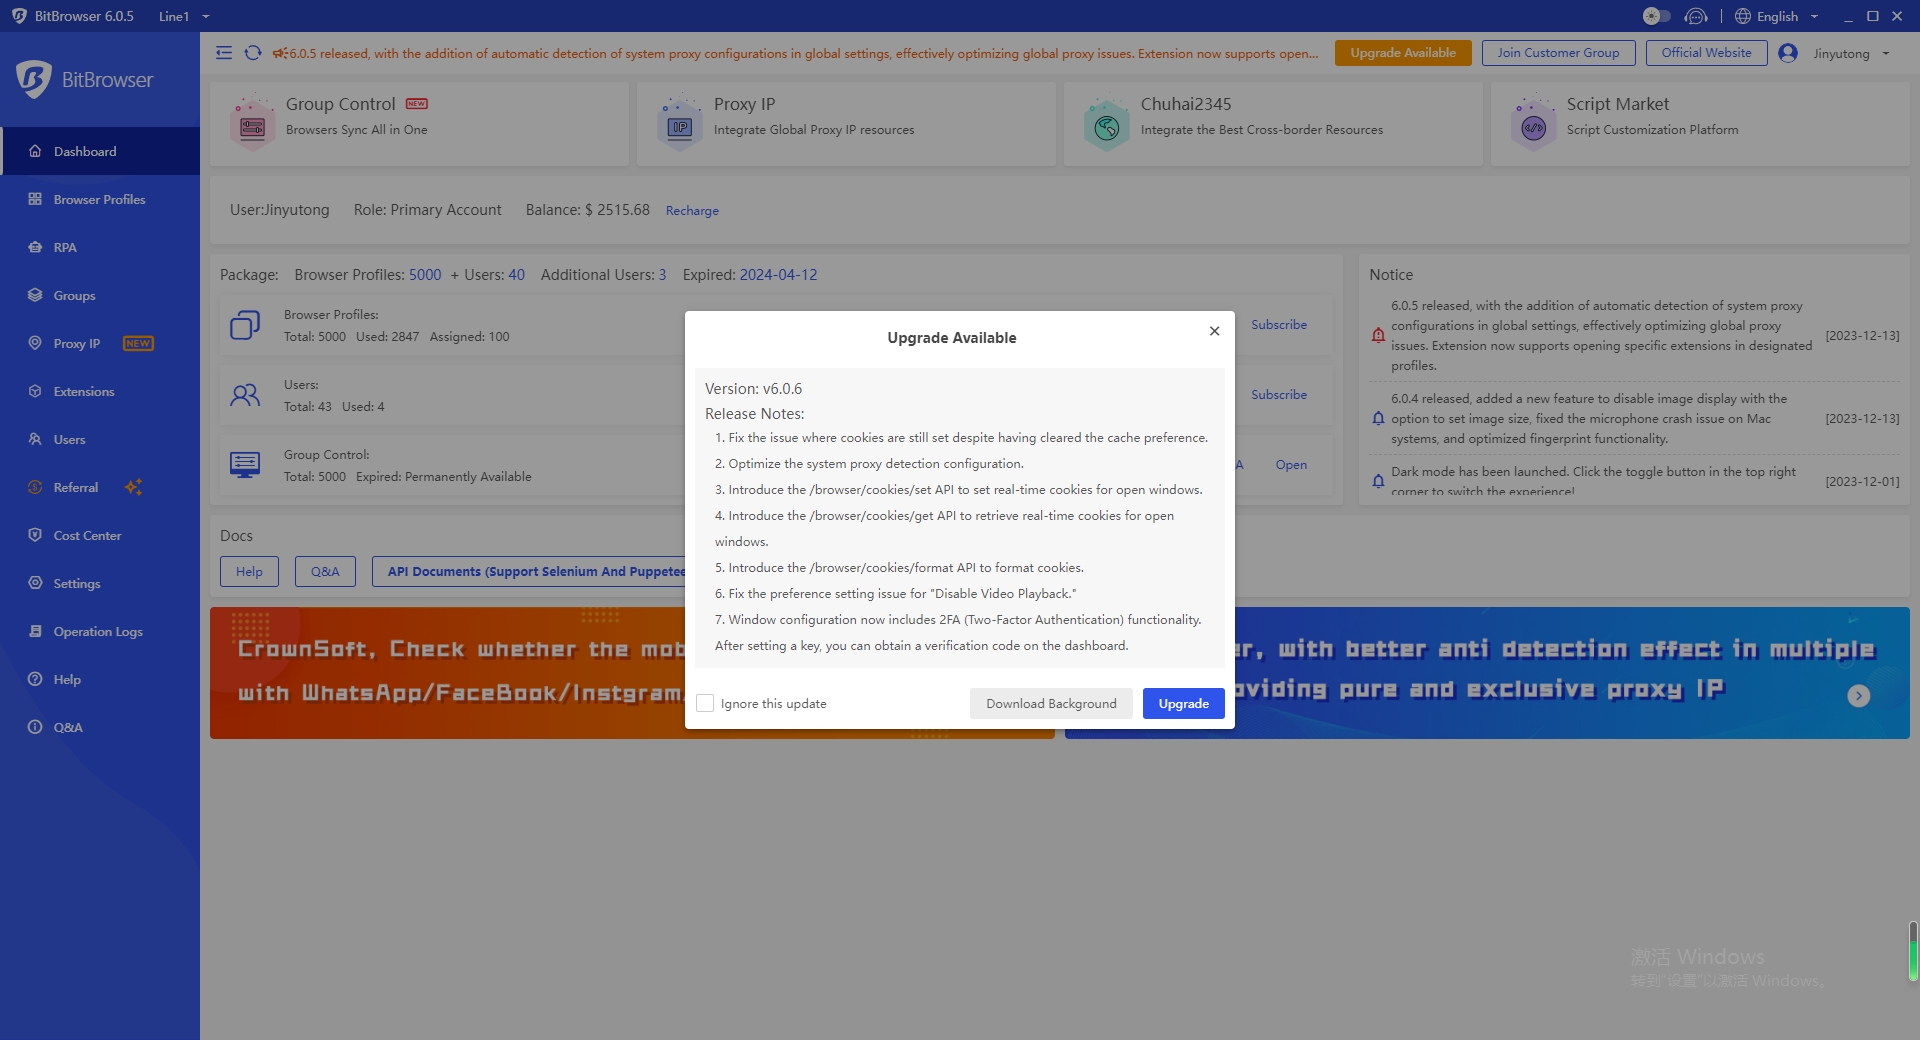Click the Script Market card icon
Viewport: 1920px width, 1040px height.
(1534, 123)
